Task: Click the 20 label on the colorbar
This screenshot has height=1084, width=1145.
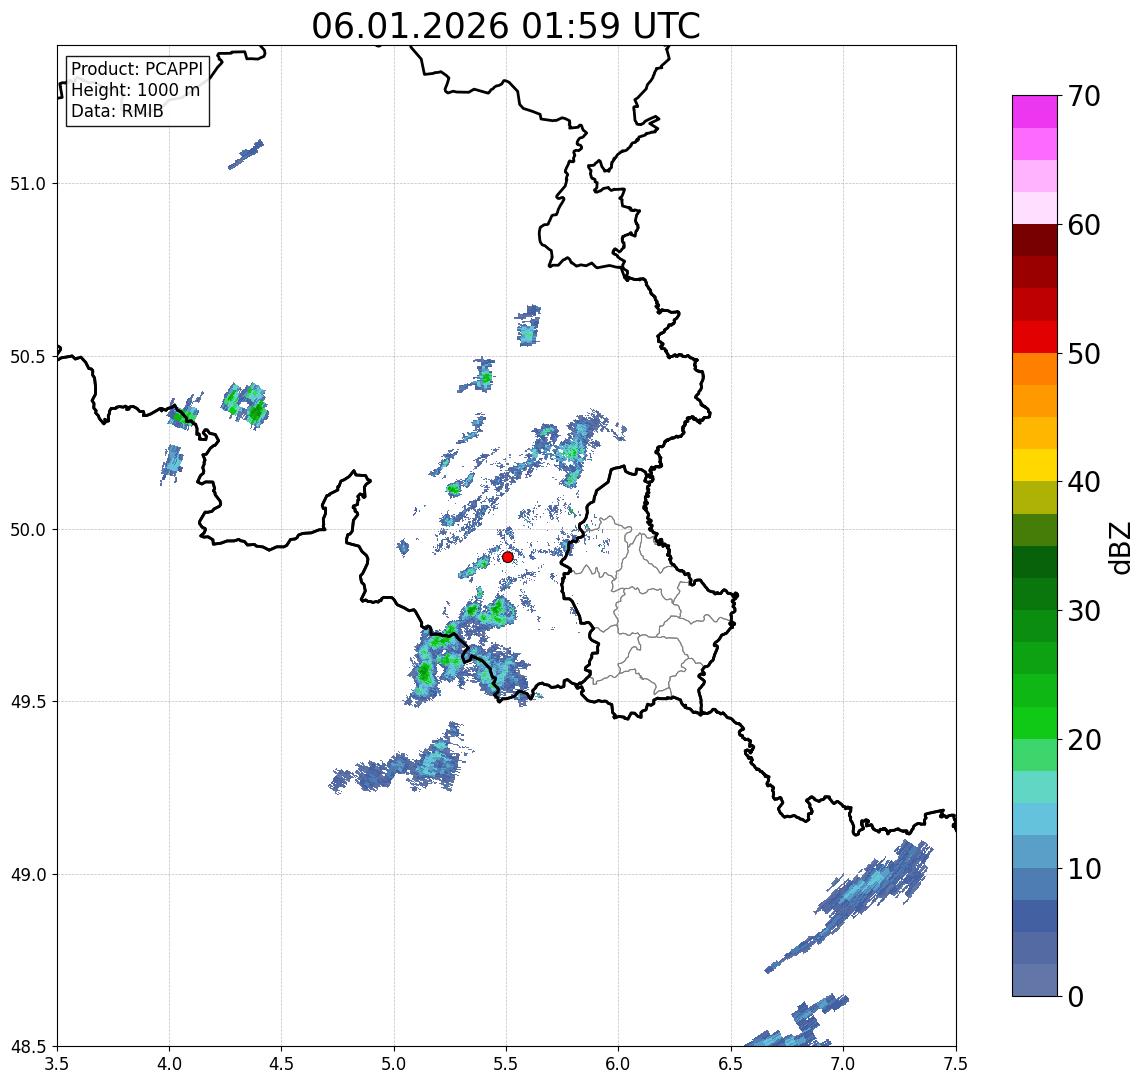Action: [1083, 739]
